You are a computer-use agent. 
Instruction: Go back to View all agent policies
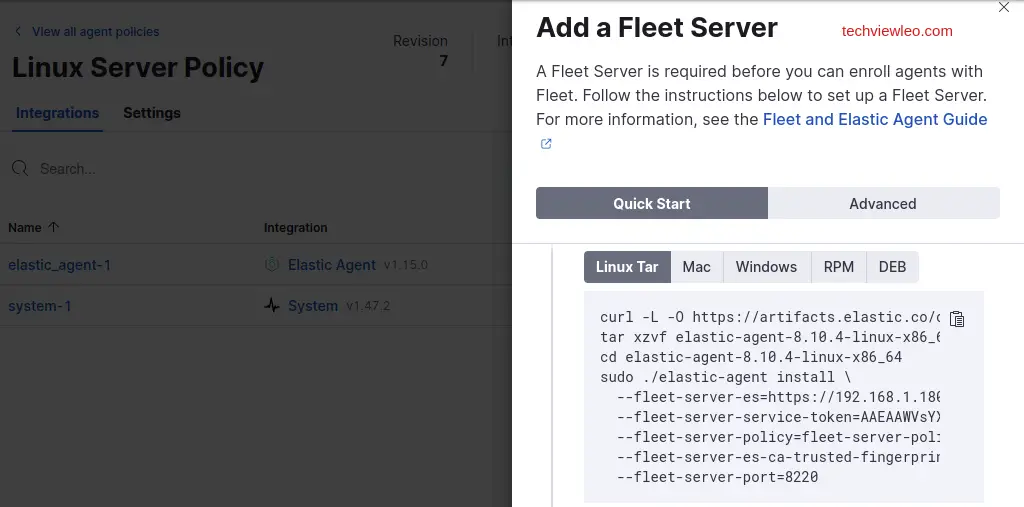pos(95,32)
